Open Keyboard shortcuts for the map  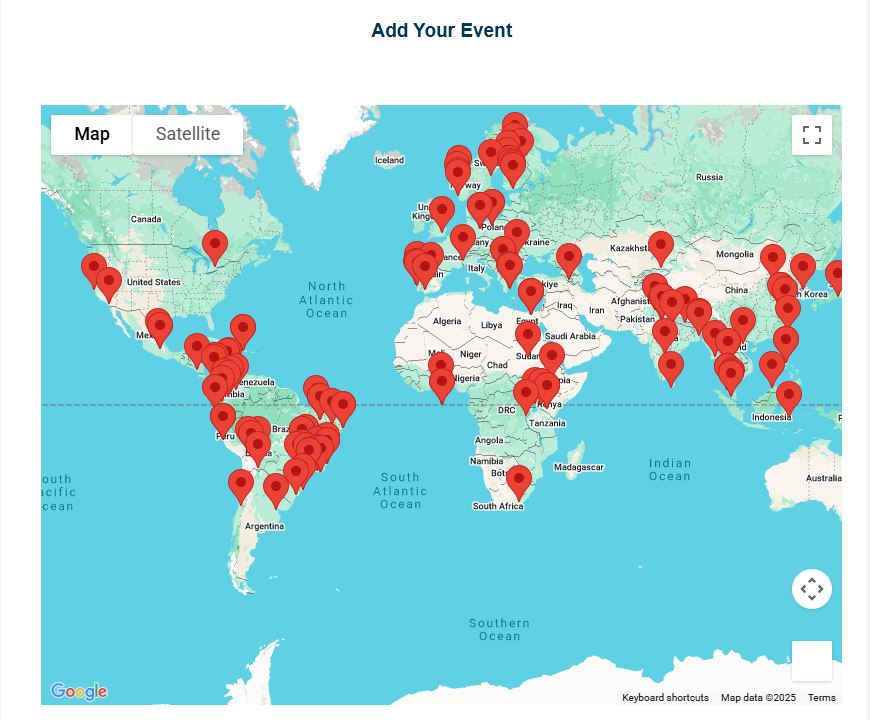click(665, 697)
